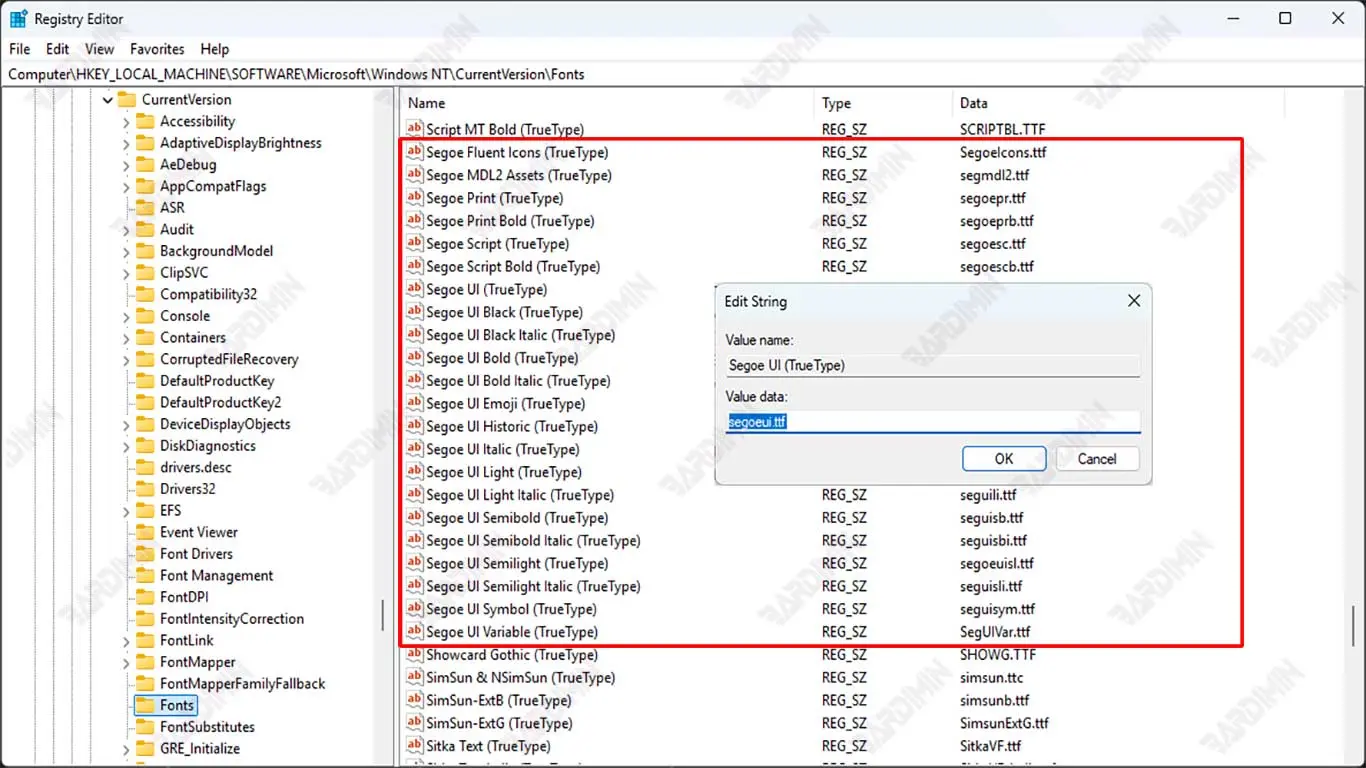Expand the AppCompatFlags registry key
Image resolution: width=1366 pixels, height=768 pixels.
(126, 187)
